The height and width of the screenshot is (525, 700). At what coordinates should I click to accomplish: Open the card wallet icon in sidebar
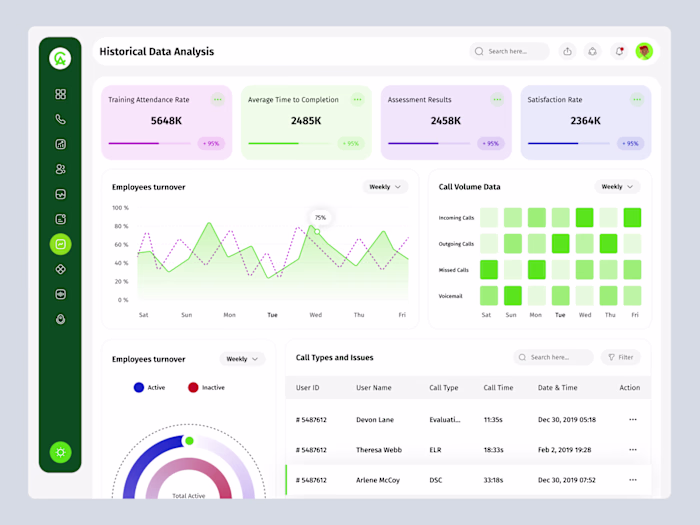point(60,294)
